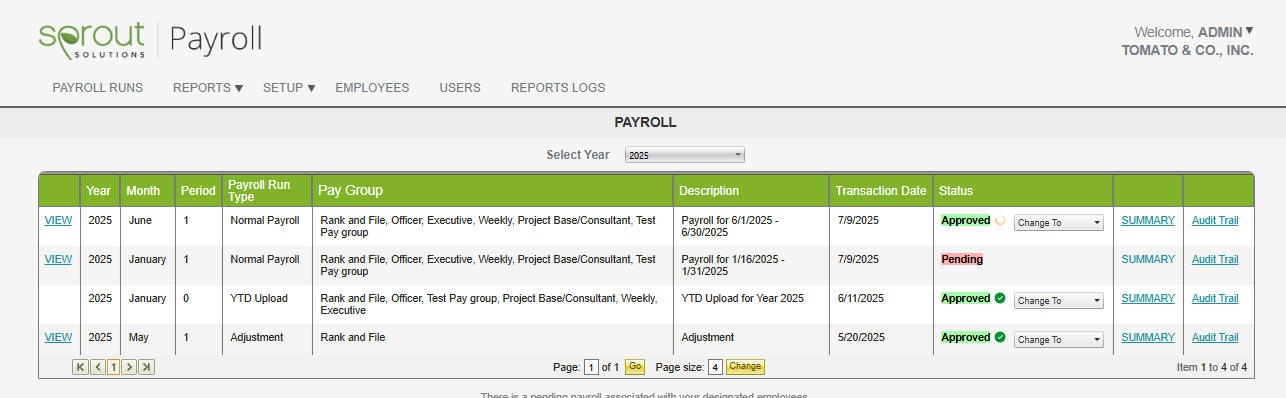This screenshot has width=1286, height=398.
Task: Go to last page pager icon
Action: 146,367
